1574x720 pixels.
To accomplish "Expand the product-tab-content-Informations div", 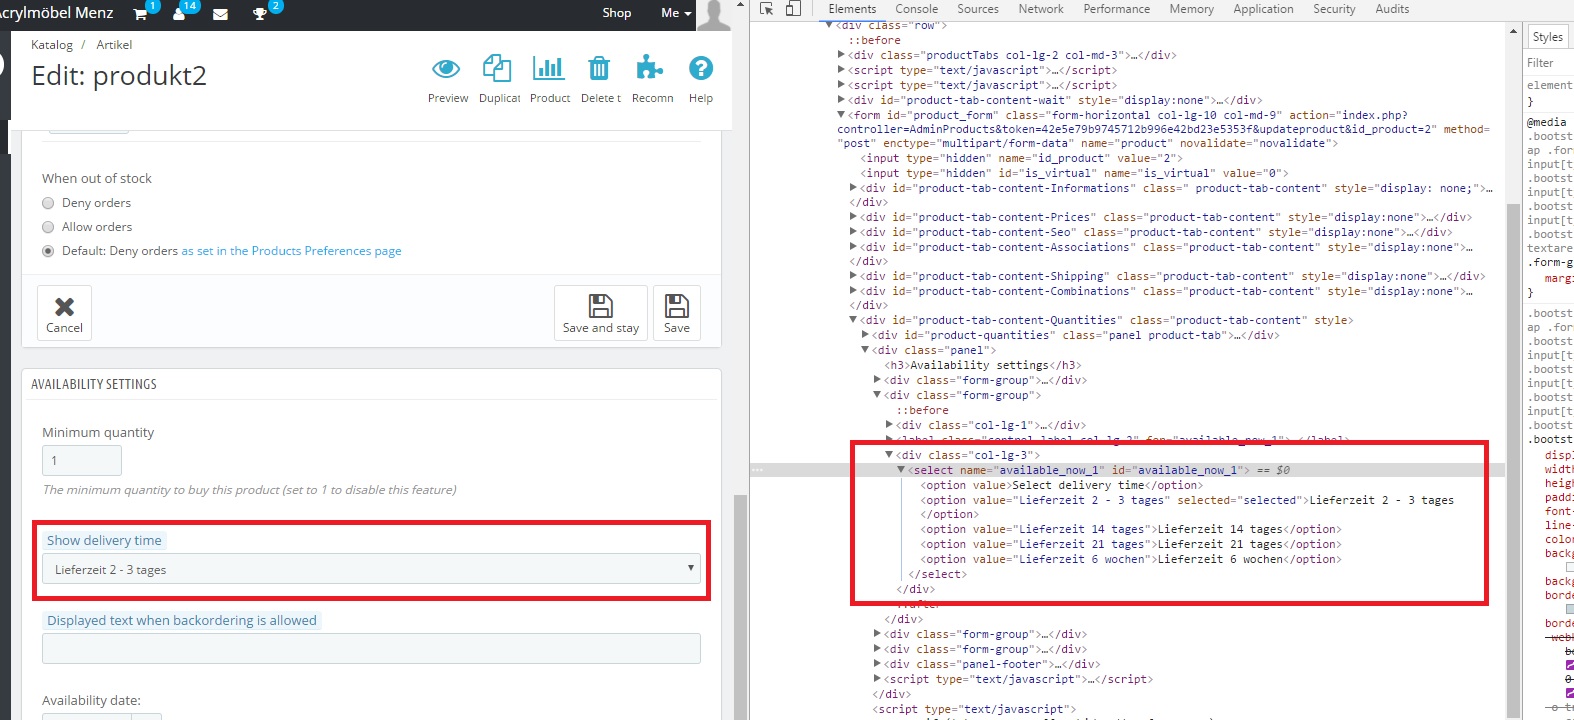I will pos(853,188).
